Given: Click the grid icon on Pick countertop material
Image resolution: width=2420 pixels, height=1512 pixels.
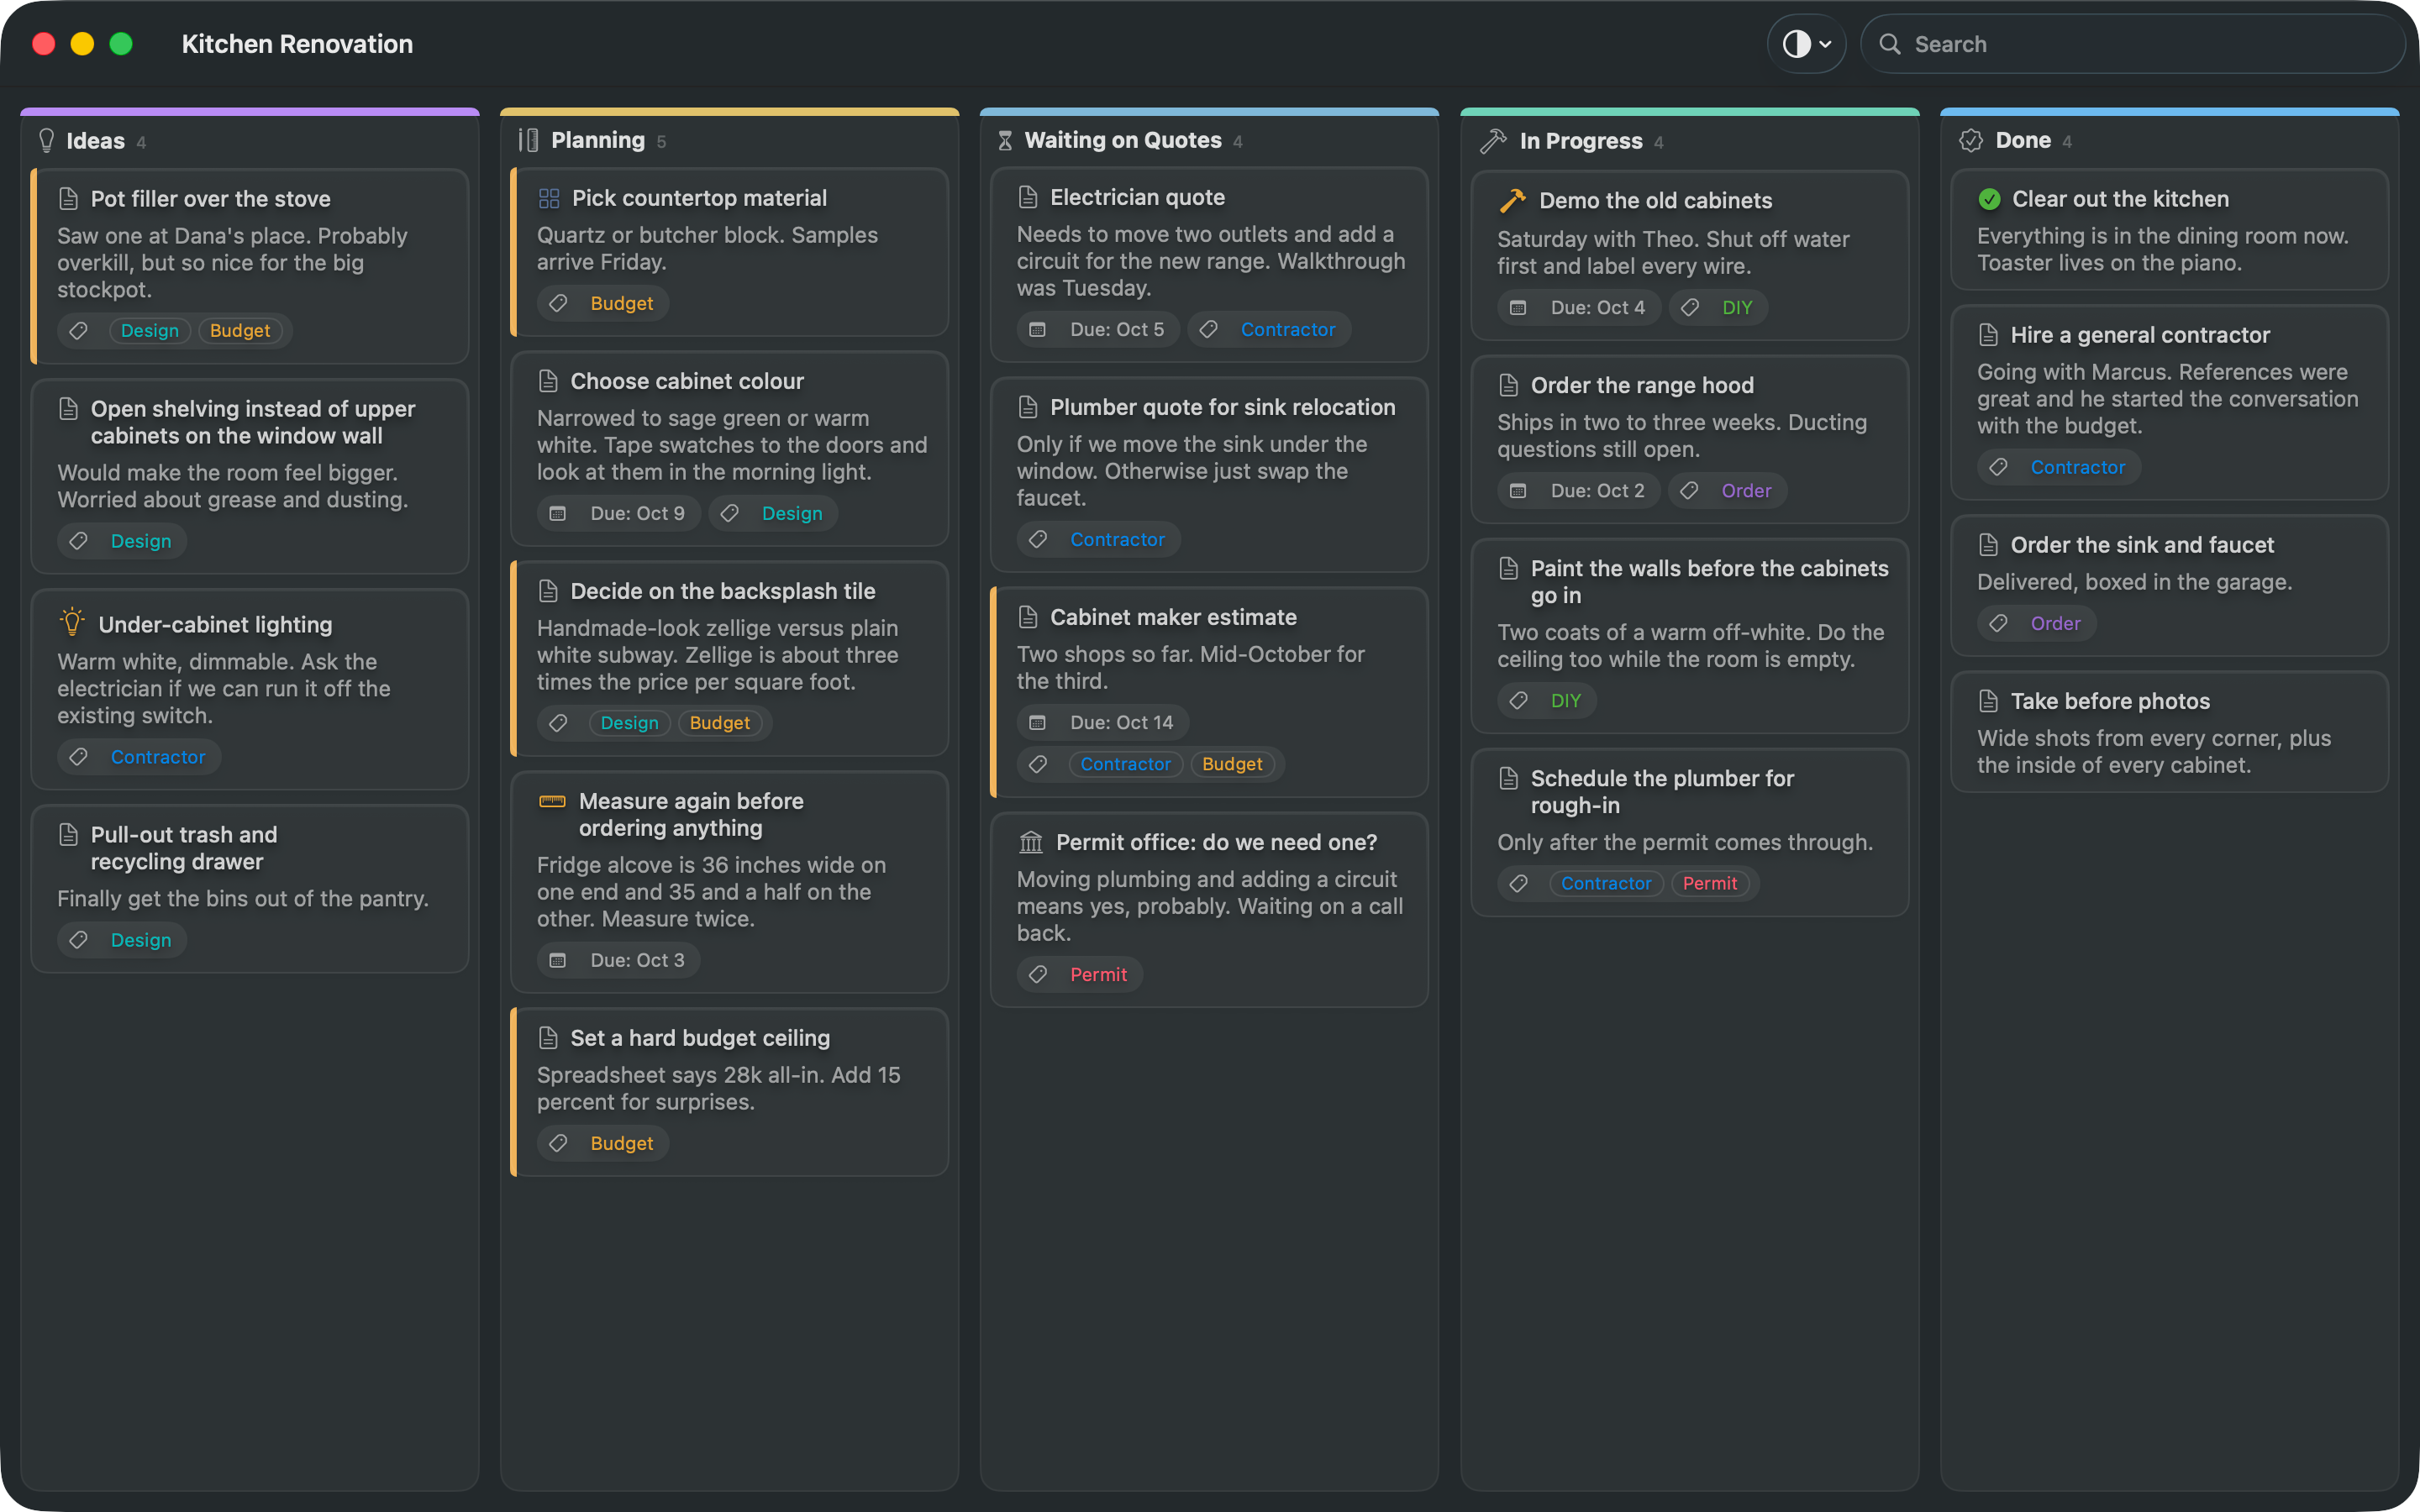Looking at the screenshot, I should [549, 198].
